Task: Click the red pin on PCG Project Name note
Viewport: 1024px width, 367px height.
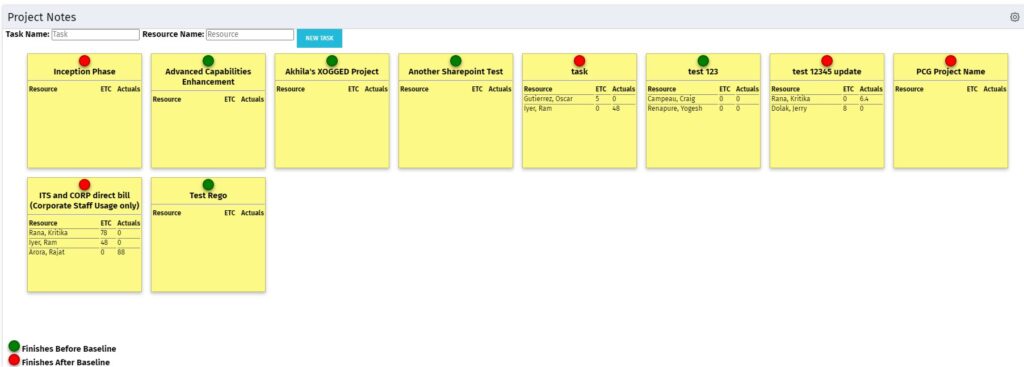Action: 951,61
